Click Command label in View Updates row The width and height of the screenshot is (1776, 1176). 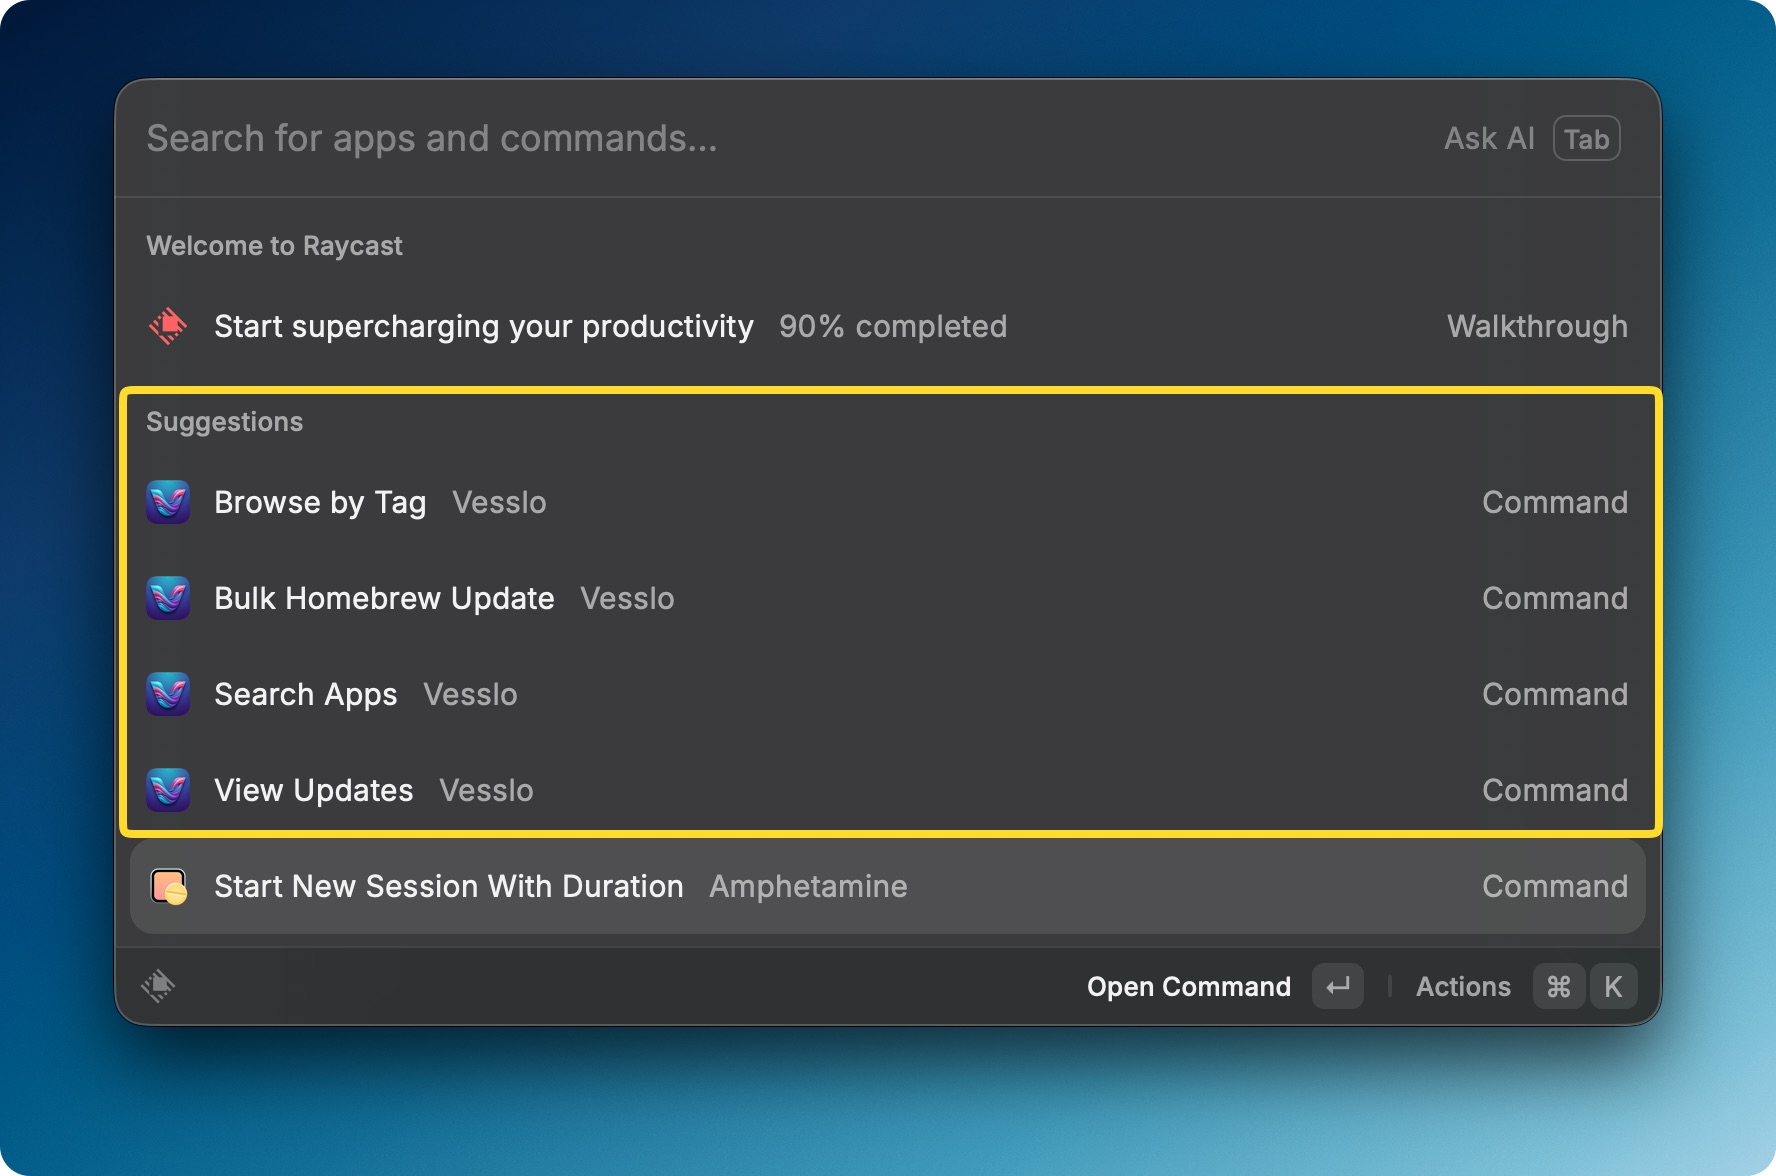pyautogui.click(x=1555, y=790)
